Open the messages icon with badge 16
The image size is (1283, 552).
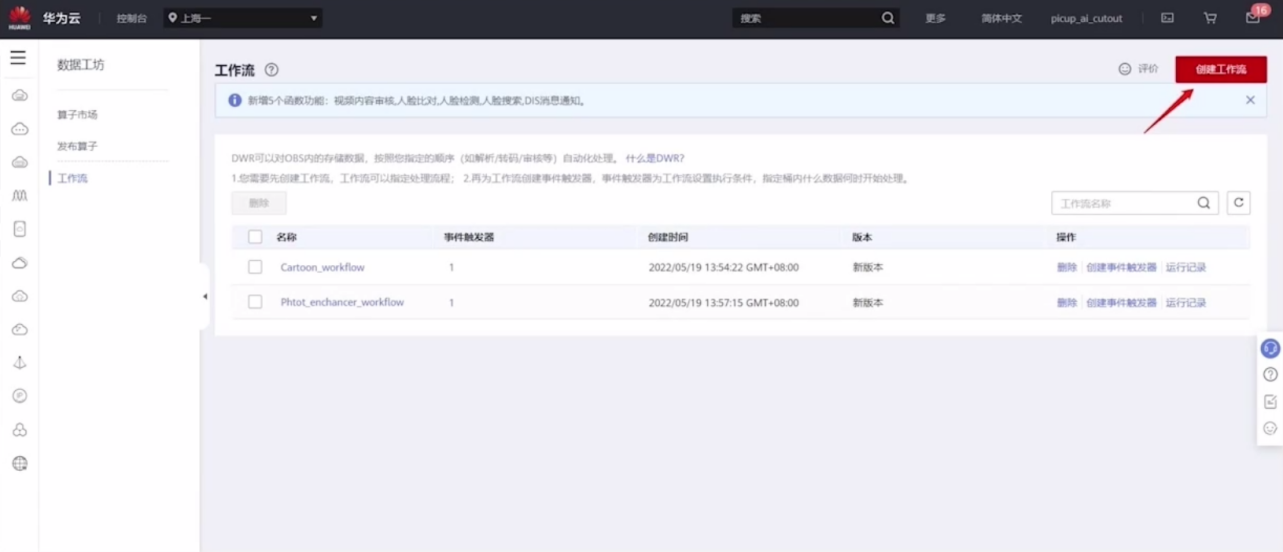tap(1253, 17)
